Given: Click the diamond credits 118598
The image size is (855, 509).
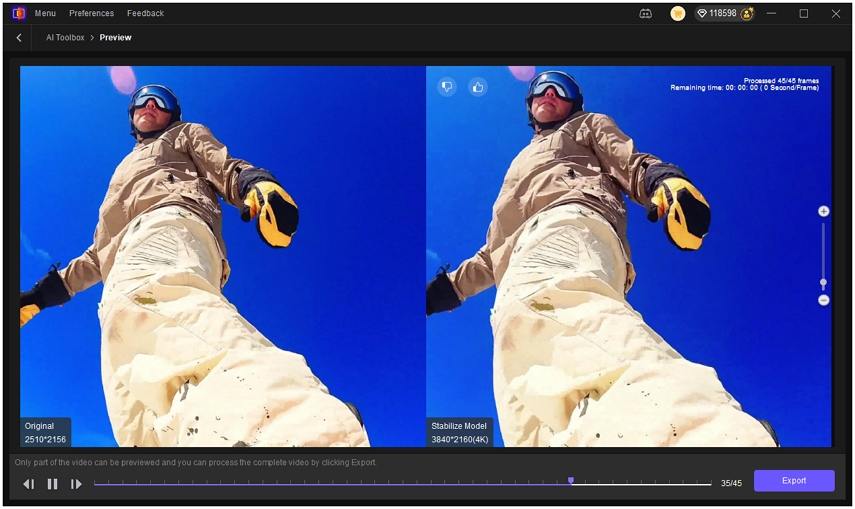Looking at the screenshot, I should pos(717,13).
